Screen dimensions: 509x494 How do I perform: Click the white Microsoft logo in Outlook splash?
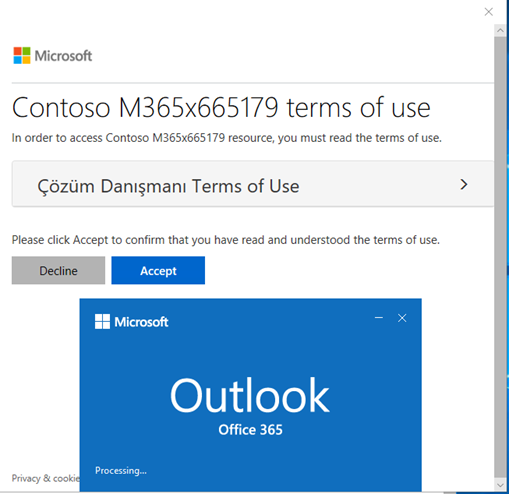(x=132, y=322)
